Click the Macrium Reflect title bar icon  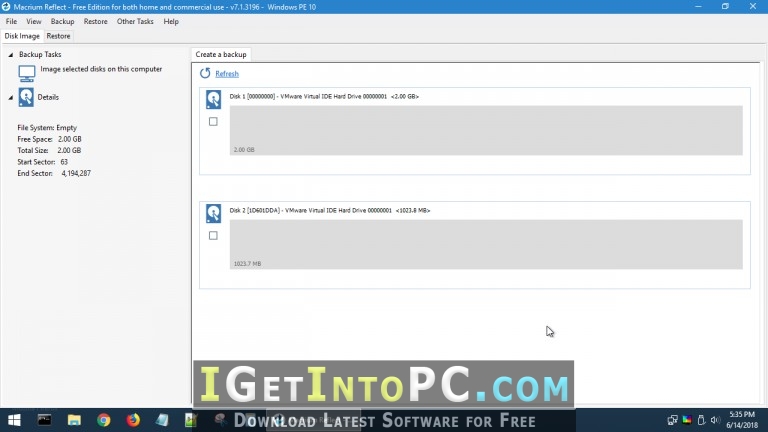coord(6,7)
